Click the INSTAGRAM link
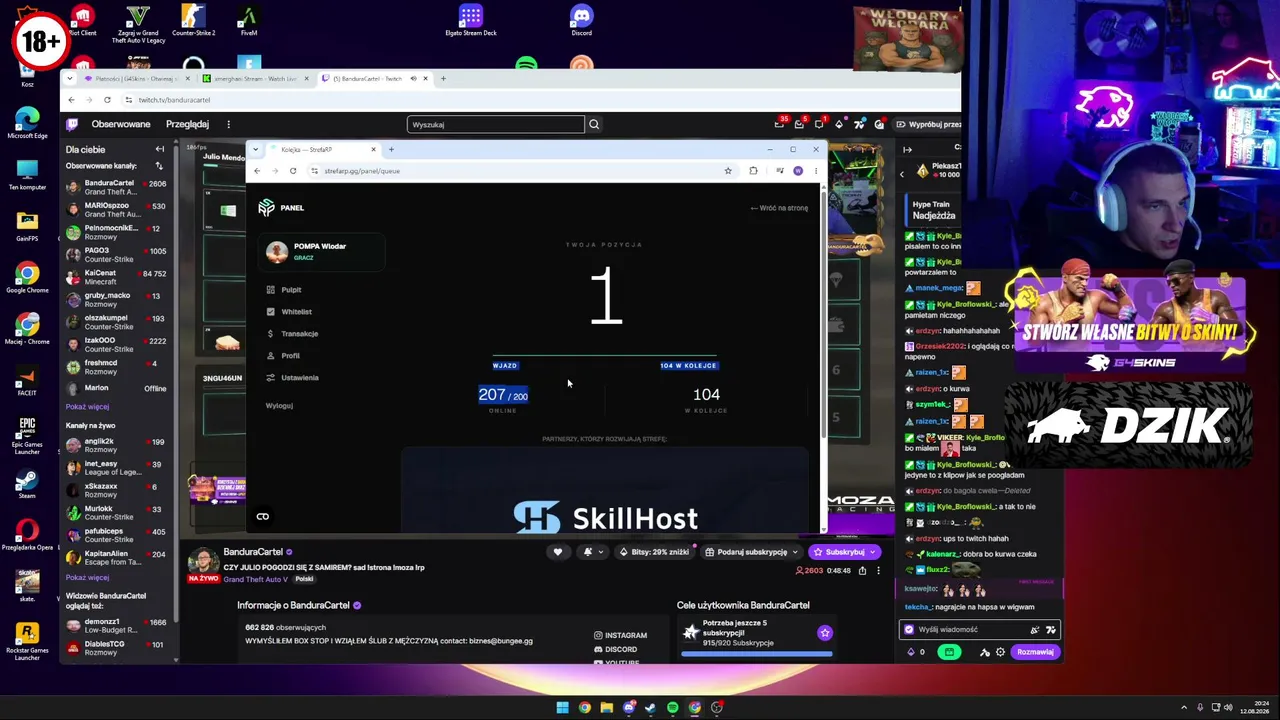The width and height of the screenshot is (1280, 720). click(x=621, y=635)
